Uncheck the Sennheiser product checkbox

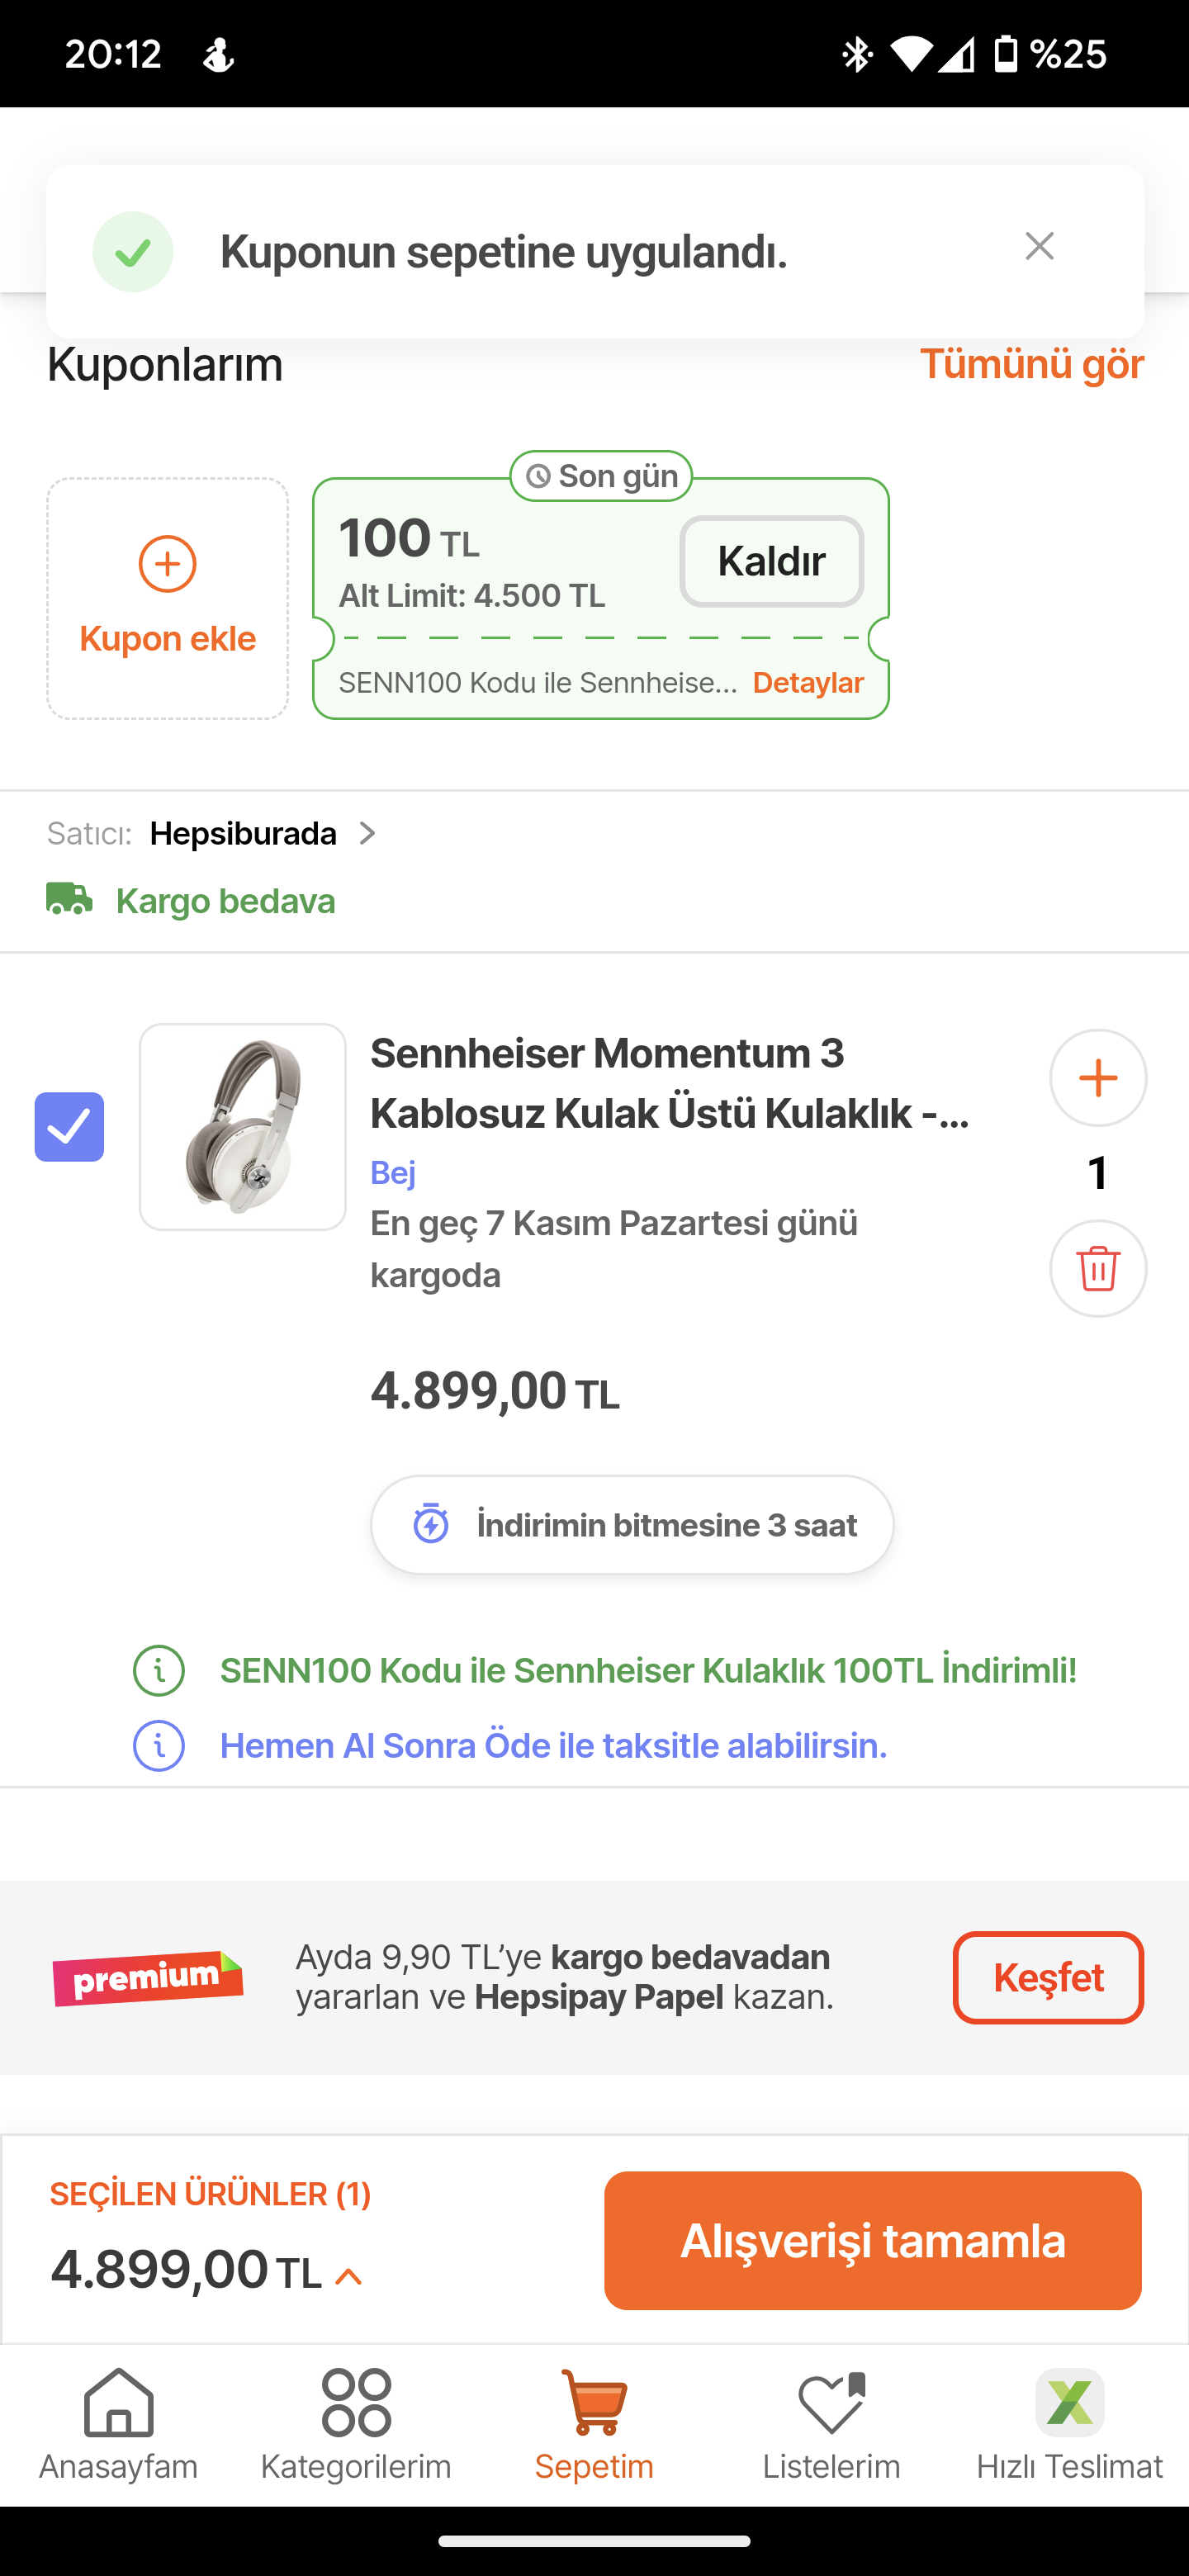[x=69, y=1127]
